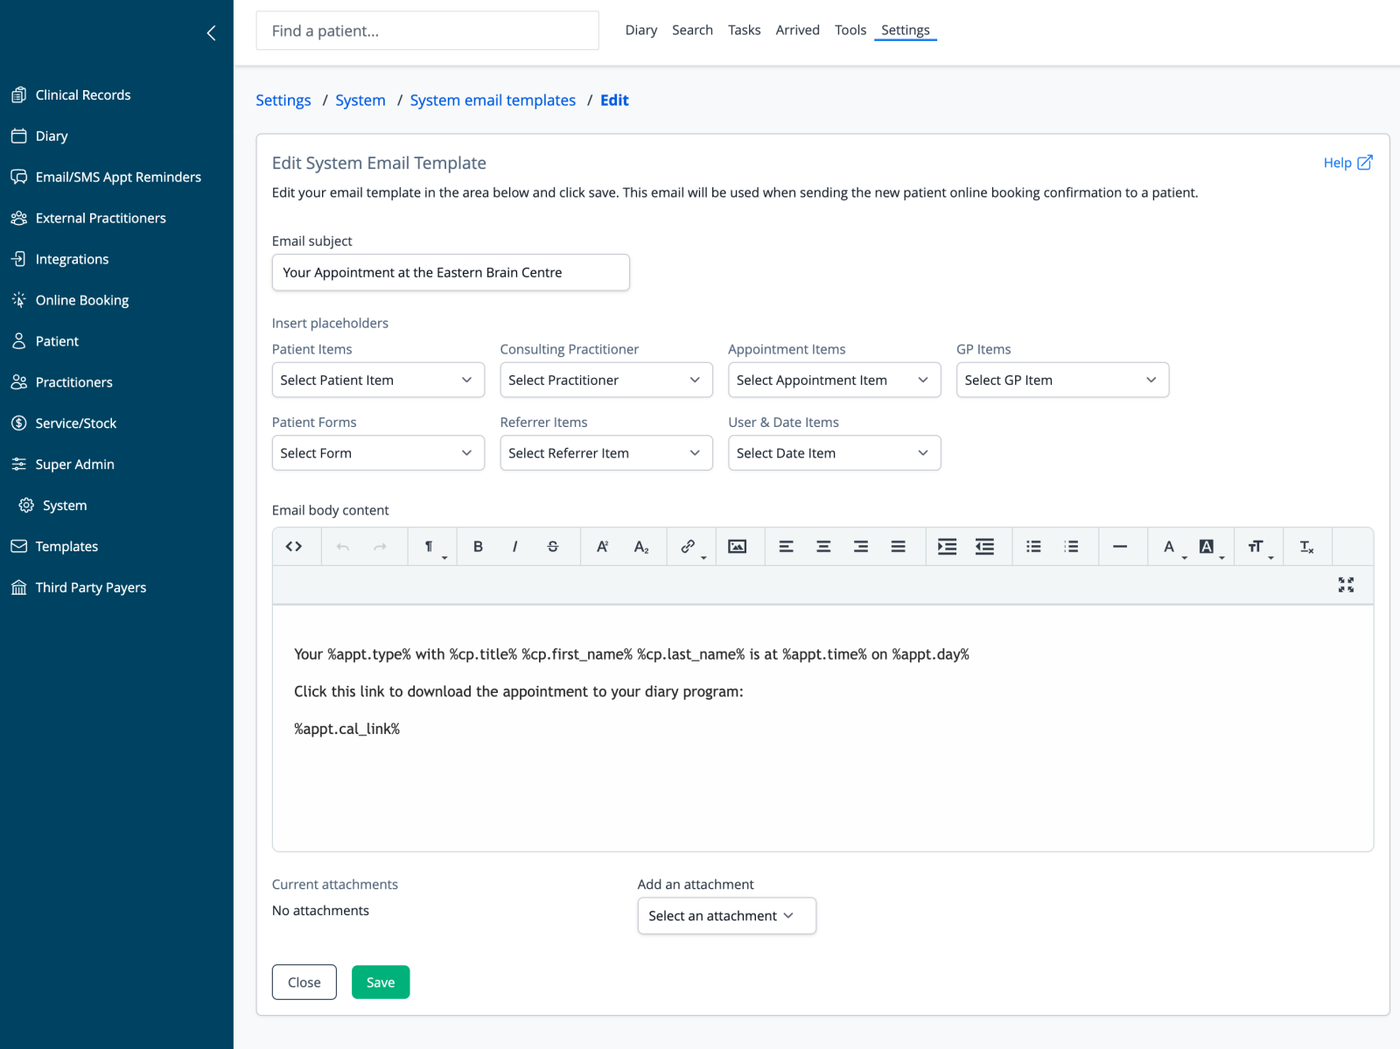This screenshot has height=1049, width=1400.
Task: Open the Search tab
Action: click(x=692, y=30)
